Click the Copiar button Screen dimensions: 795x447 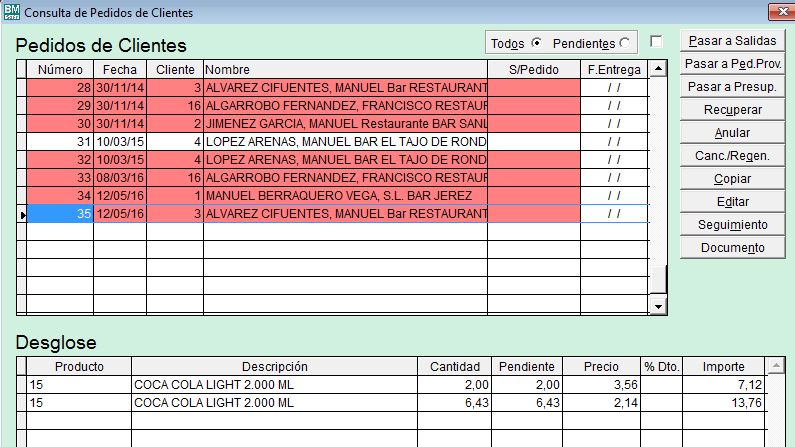point(733,179)
